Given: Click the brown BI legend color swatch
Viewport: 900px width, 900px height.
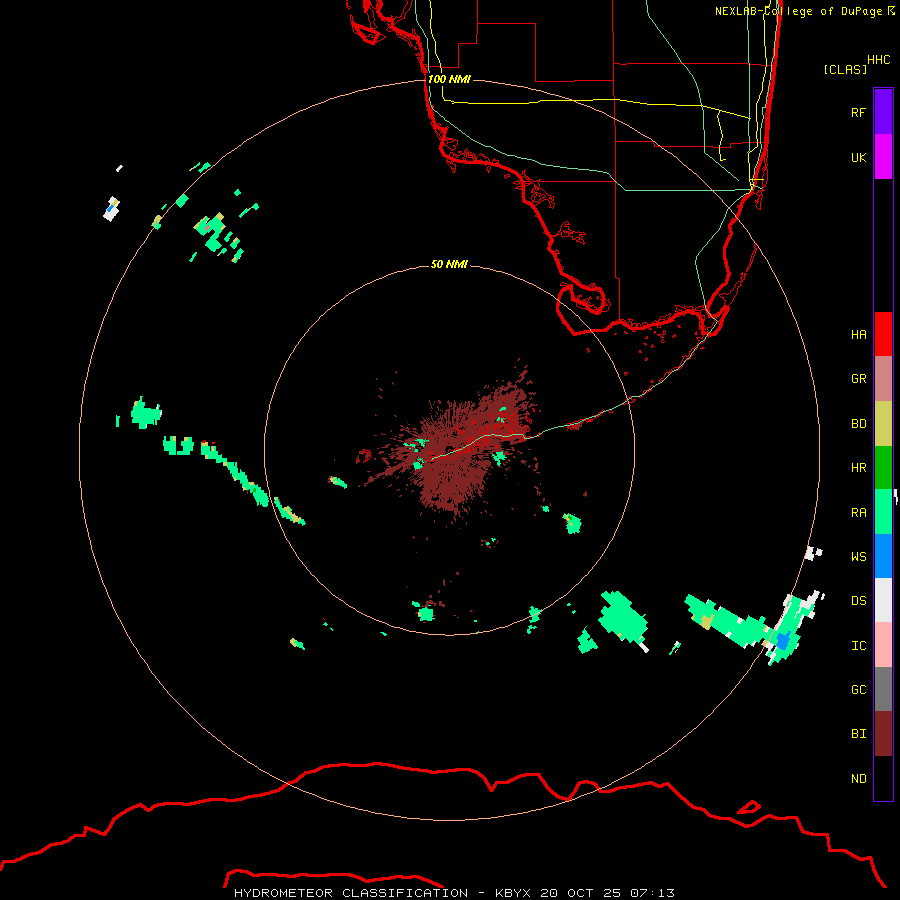Looking at the screenshot, I should click(x=883, y=734).
